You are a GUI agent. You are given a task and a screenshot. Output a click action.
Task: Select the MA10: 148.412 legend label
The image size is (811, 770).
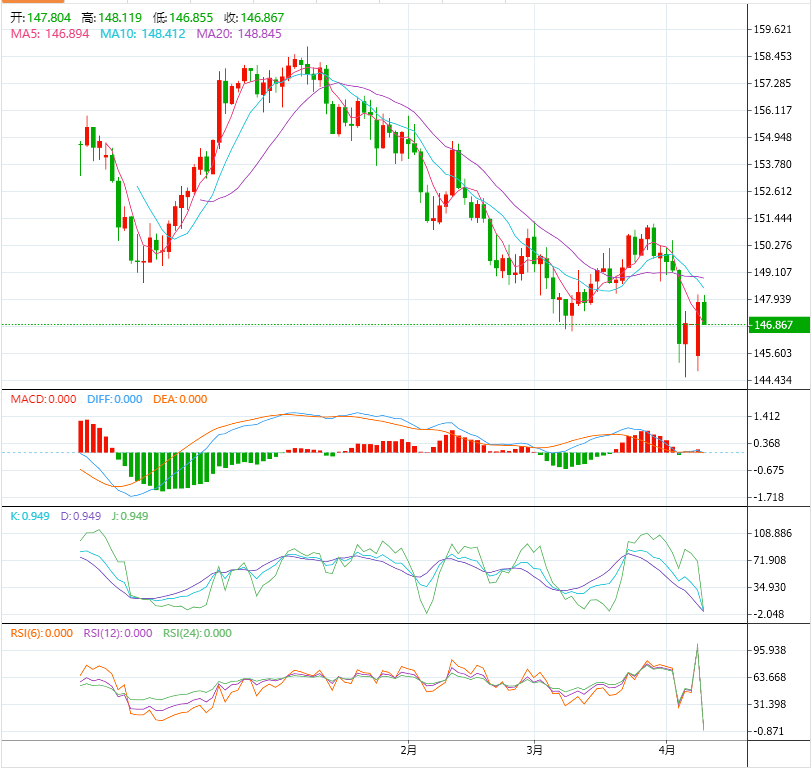coord(143,34)
